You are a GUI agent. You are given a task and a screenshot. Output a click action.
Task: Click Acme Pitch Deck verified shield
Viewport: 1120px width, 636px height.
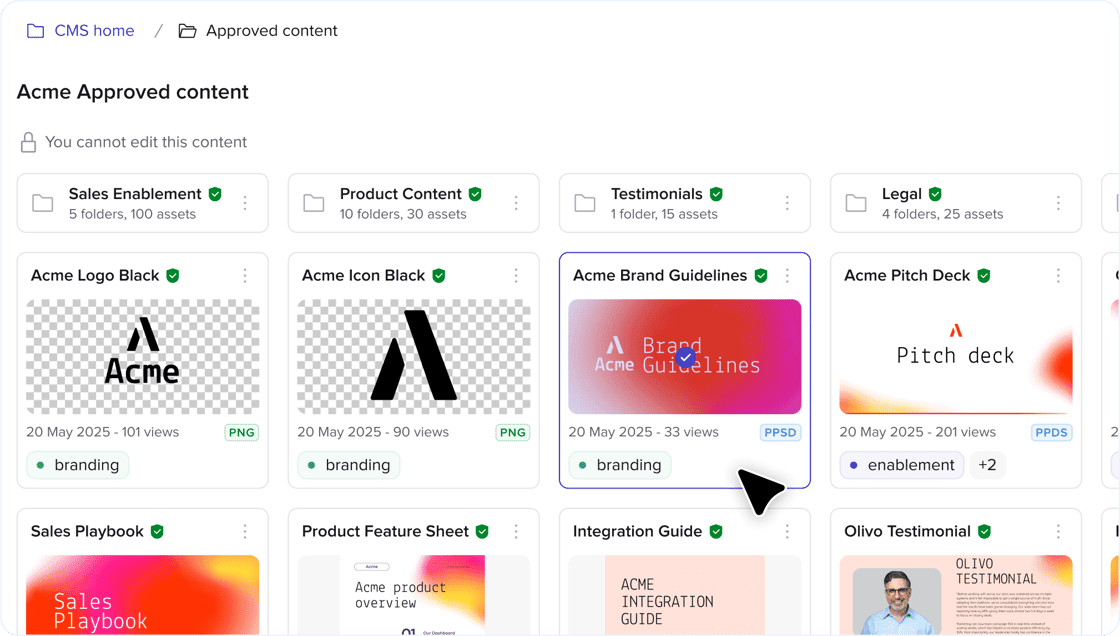[x=984, y=275]
